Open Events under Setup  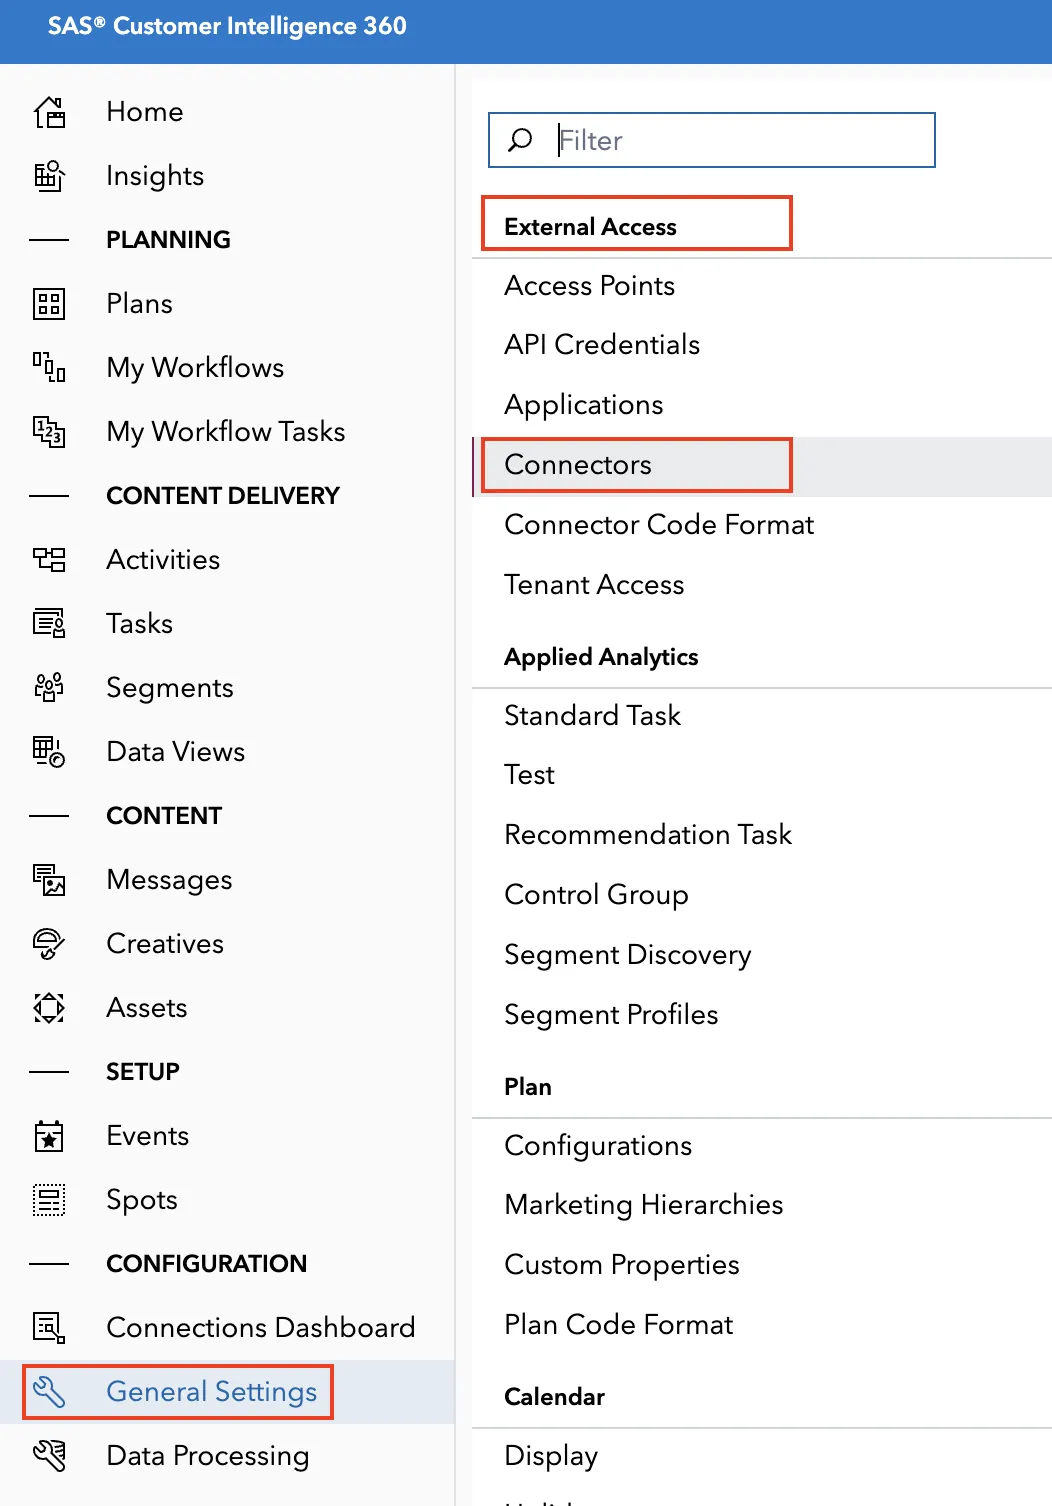coord(148,1136)
